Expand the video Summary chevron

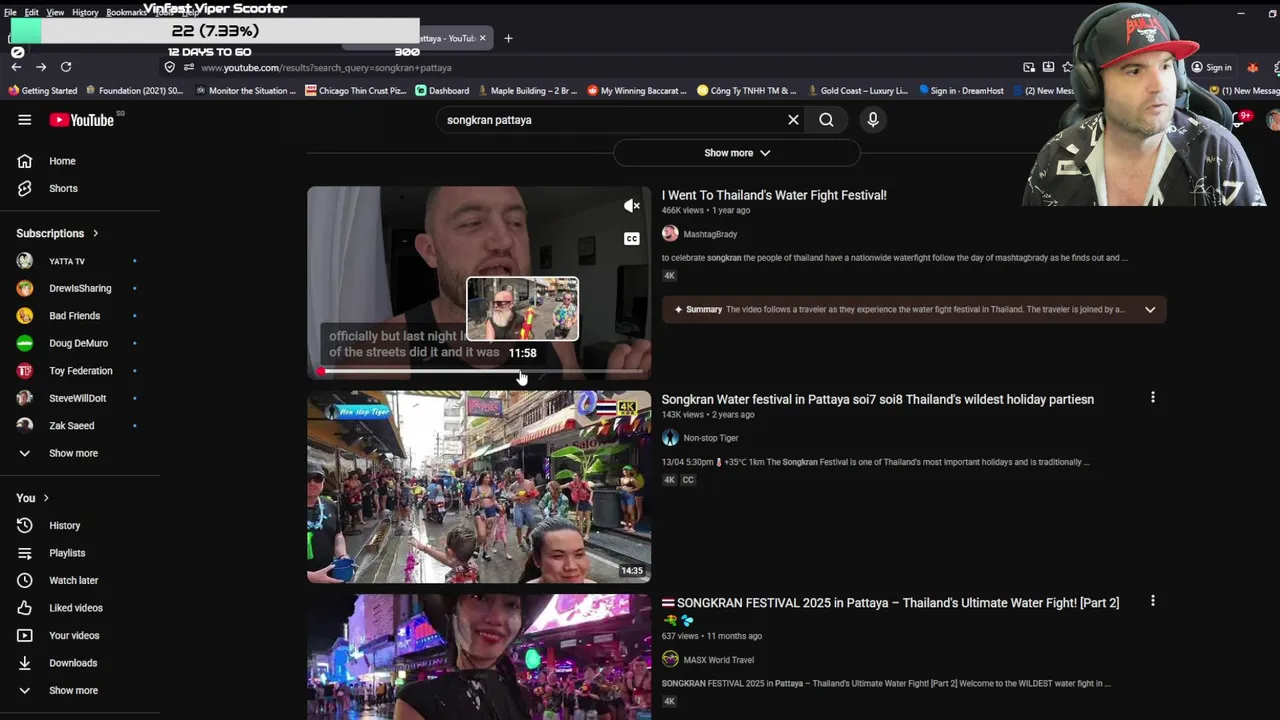pyautogui.click(x=1150, y=310)
